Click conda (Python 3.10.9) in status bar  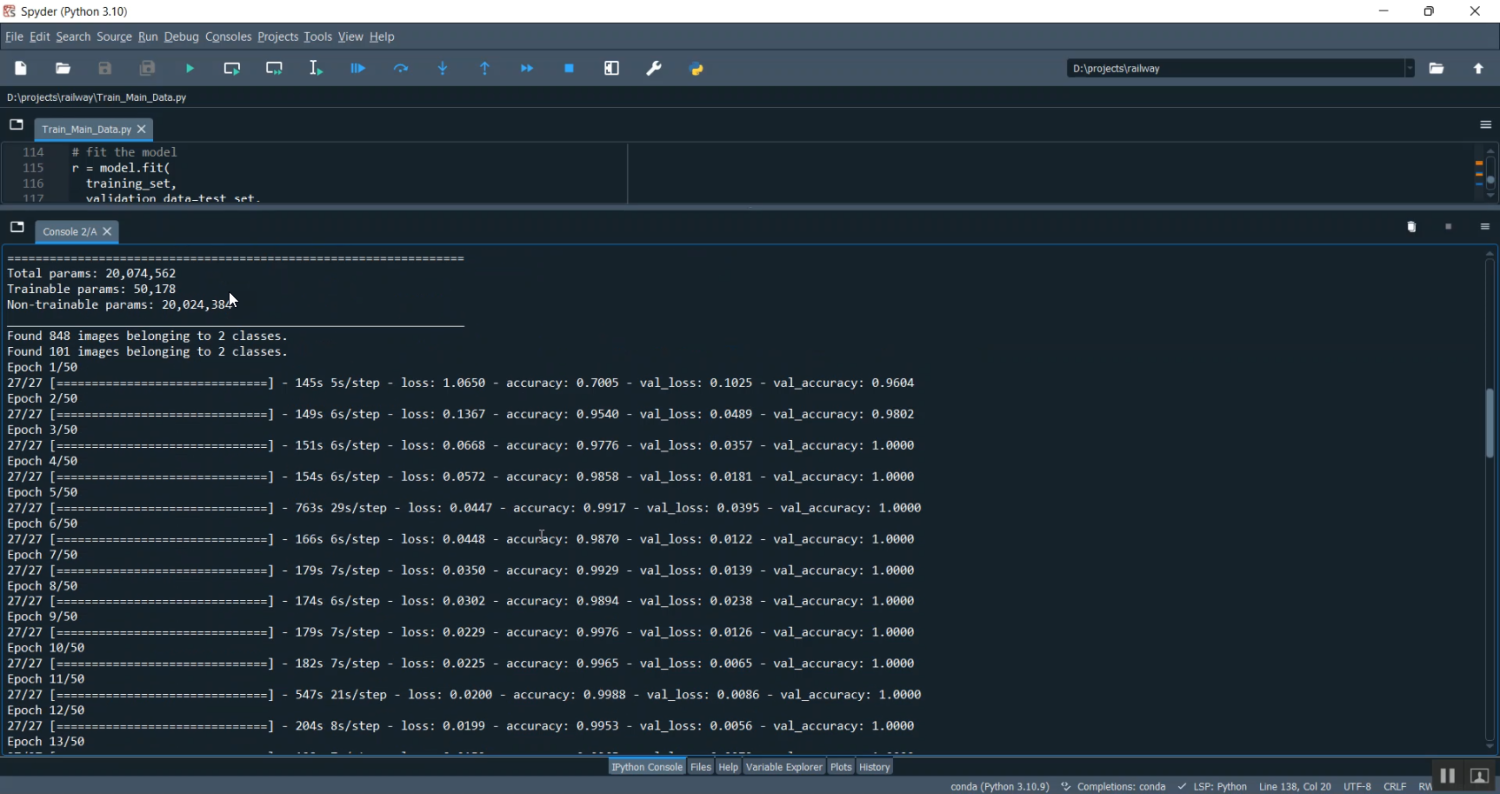[999, 787]
